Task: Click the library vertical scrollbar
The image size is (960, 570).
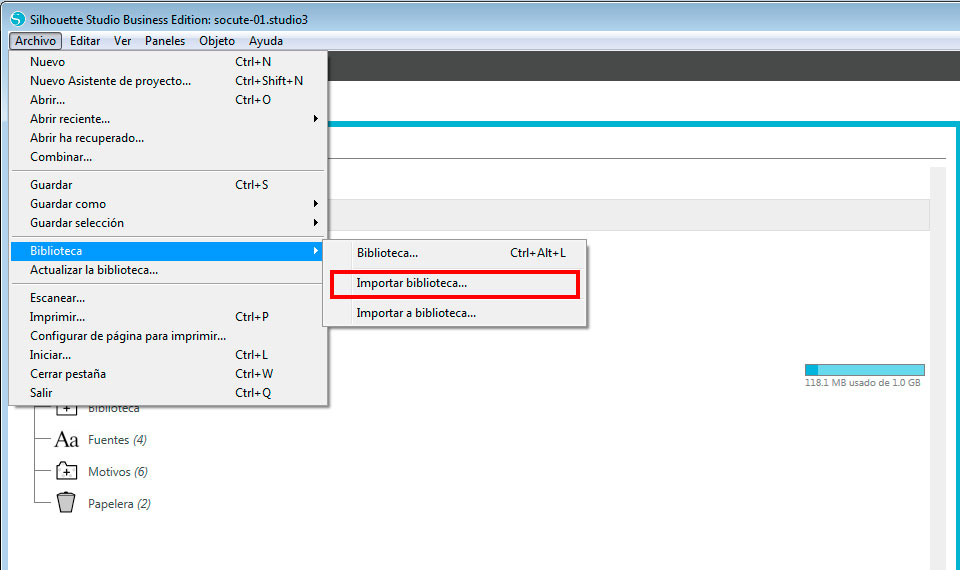Action: tap(937, 367)
